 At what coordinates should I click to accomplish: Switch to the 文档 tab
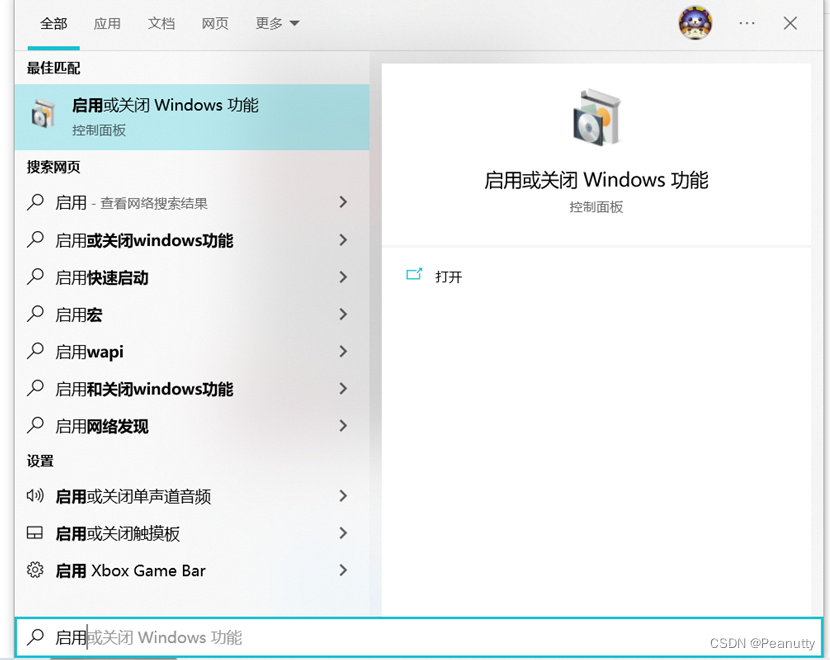click(161, 24)
